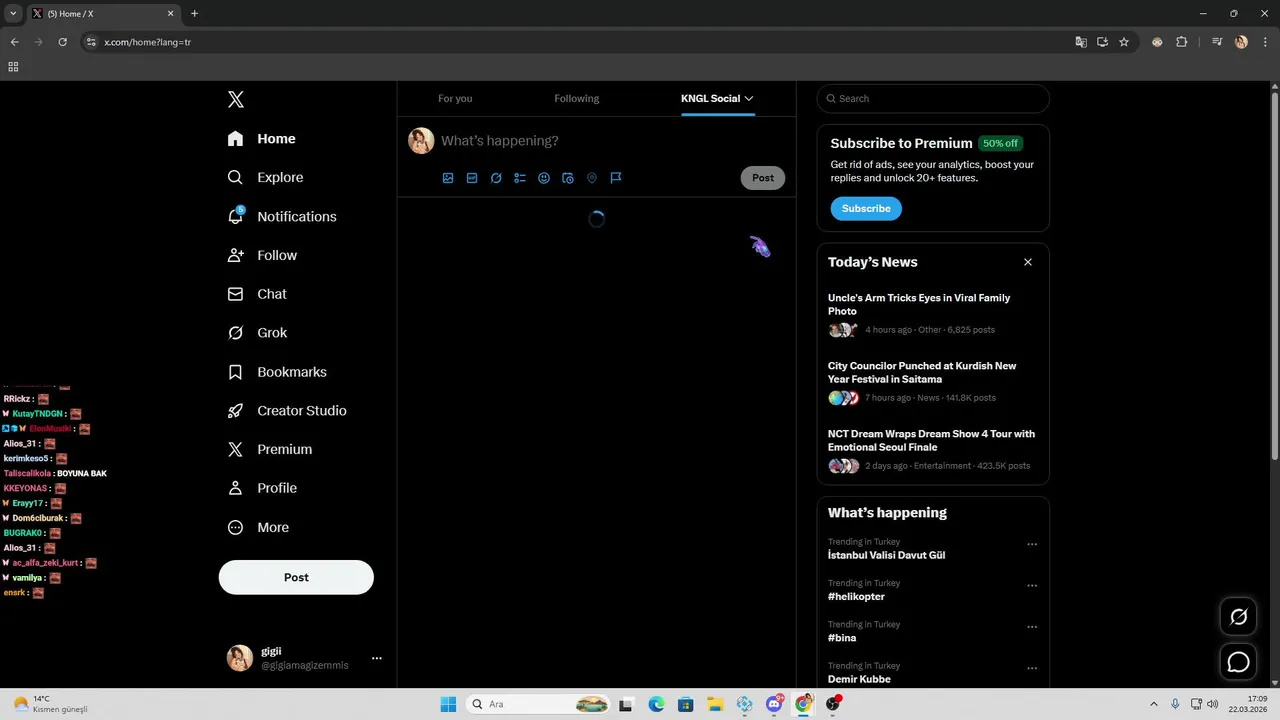Viewport: 1280px width, 720px height.
Task: Open the floating chat messages button
Action: coord(1238,662)
